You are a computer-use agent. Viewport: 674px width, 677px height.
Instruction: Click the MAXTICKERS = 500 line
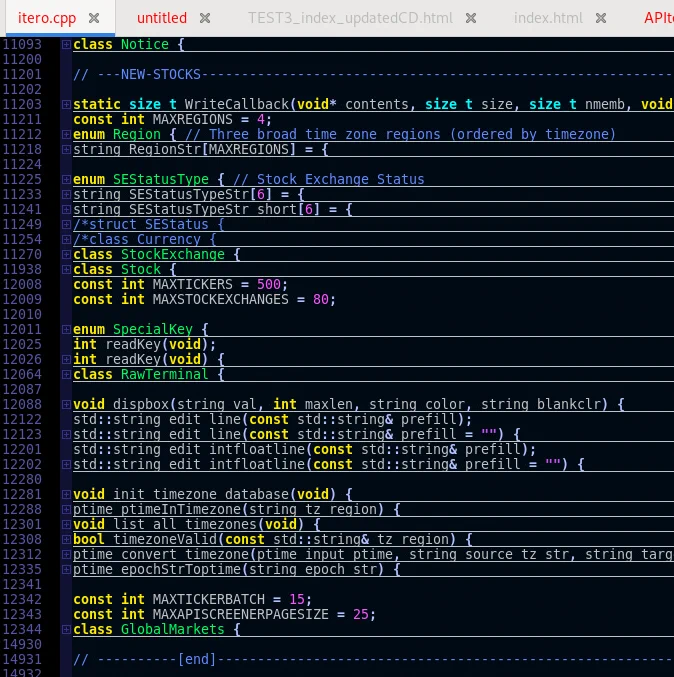pyautogui.click(x=180, y=285)
